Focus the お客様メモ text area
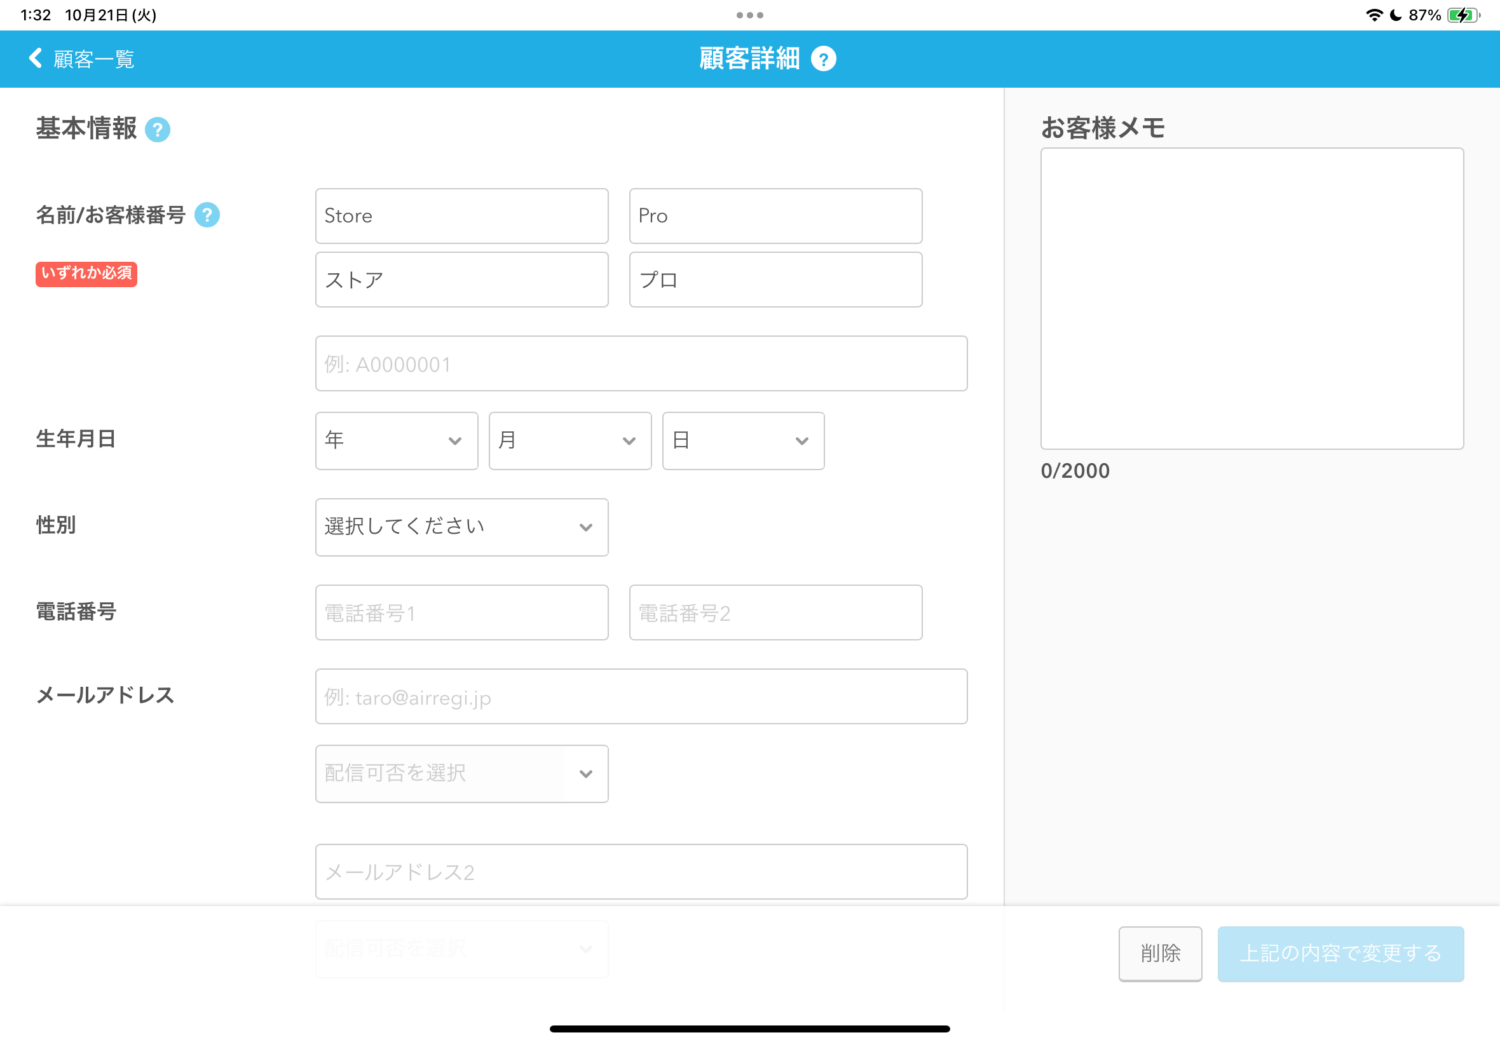Image resolution: width=1500 pixels, height=1042 pixels. point(1252,299)
